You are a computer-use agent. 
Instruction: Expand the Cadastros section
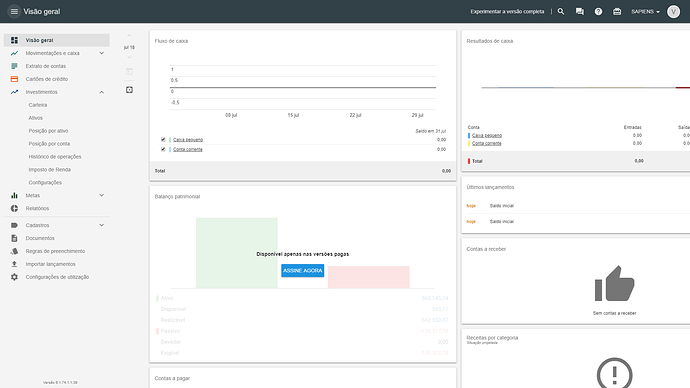[102, 225]
